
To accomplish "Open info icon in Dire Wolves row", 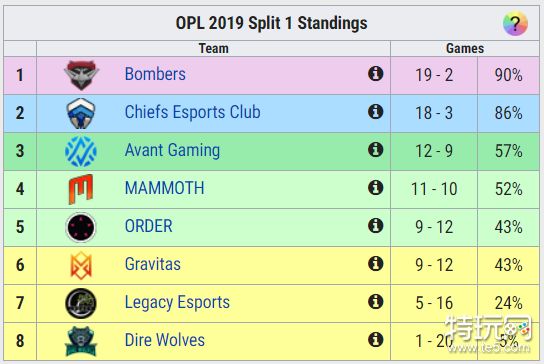I will pos(375,340).
